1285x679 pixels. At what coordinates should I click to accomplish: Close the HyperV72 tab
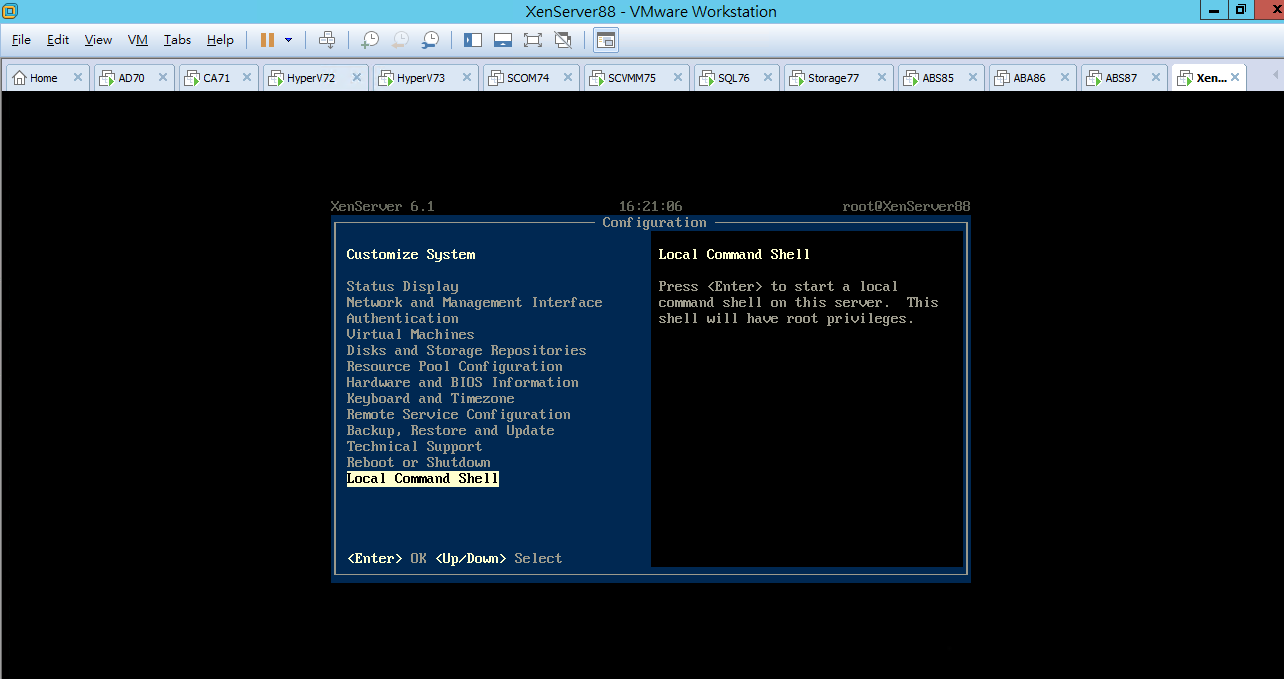point(356,78)
